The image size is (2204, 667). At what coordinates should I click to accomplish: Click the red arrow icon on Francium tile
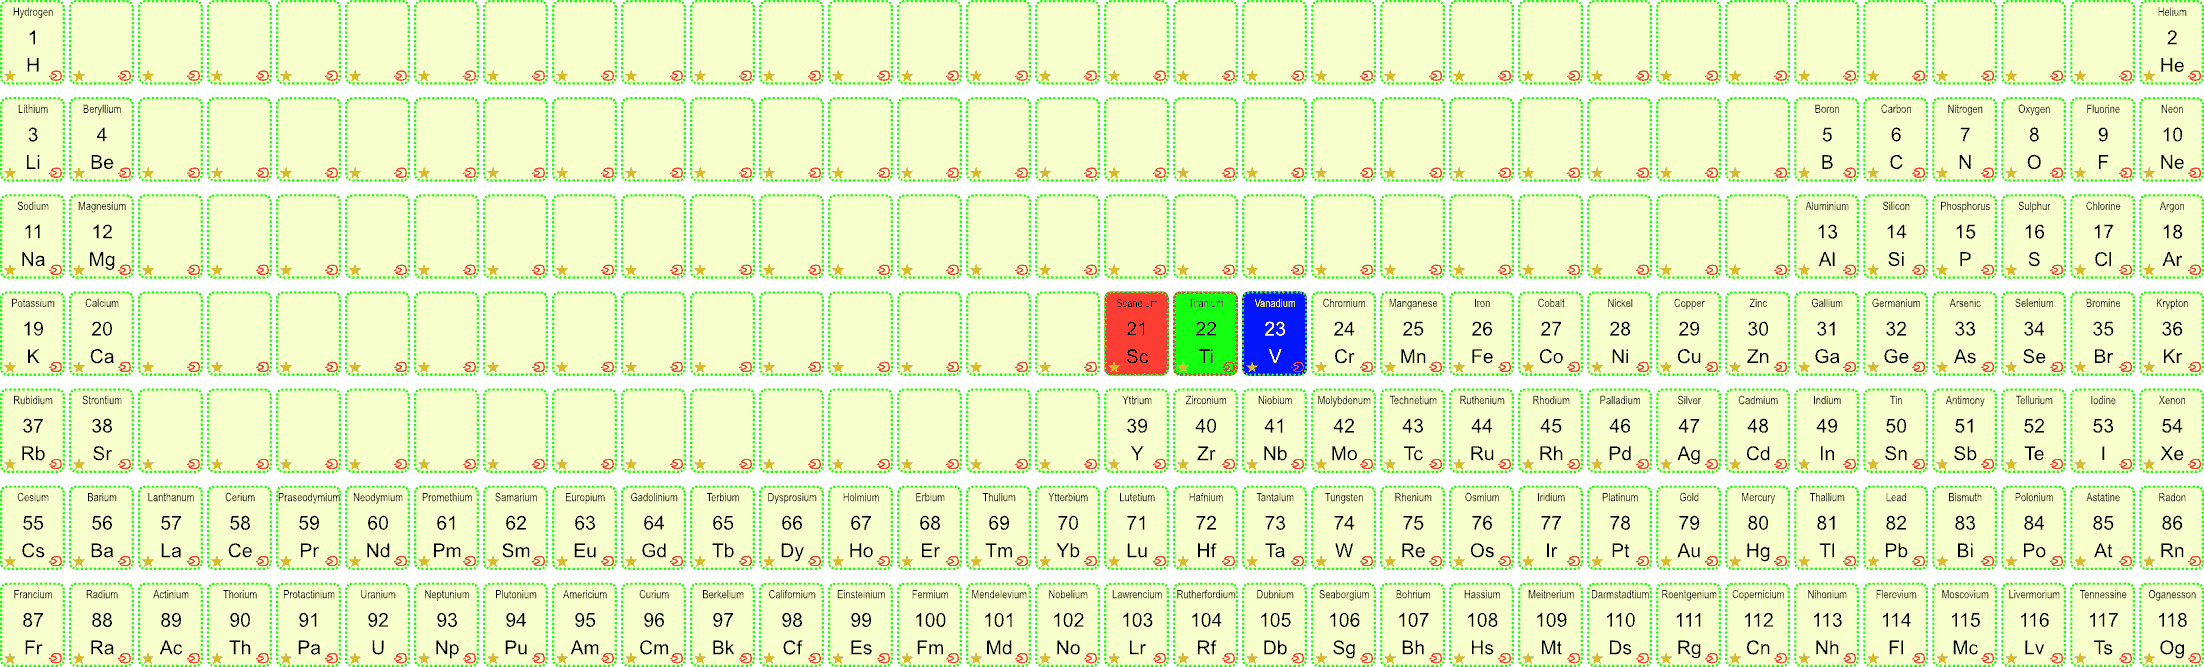56,658
